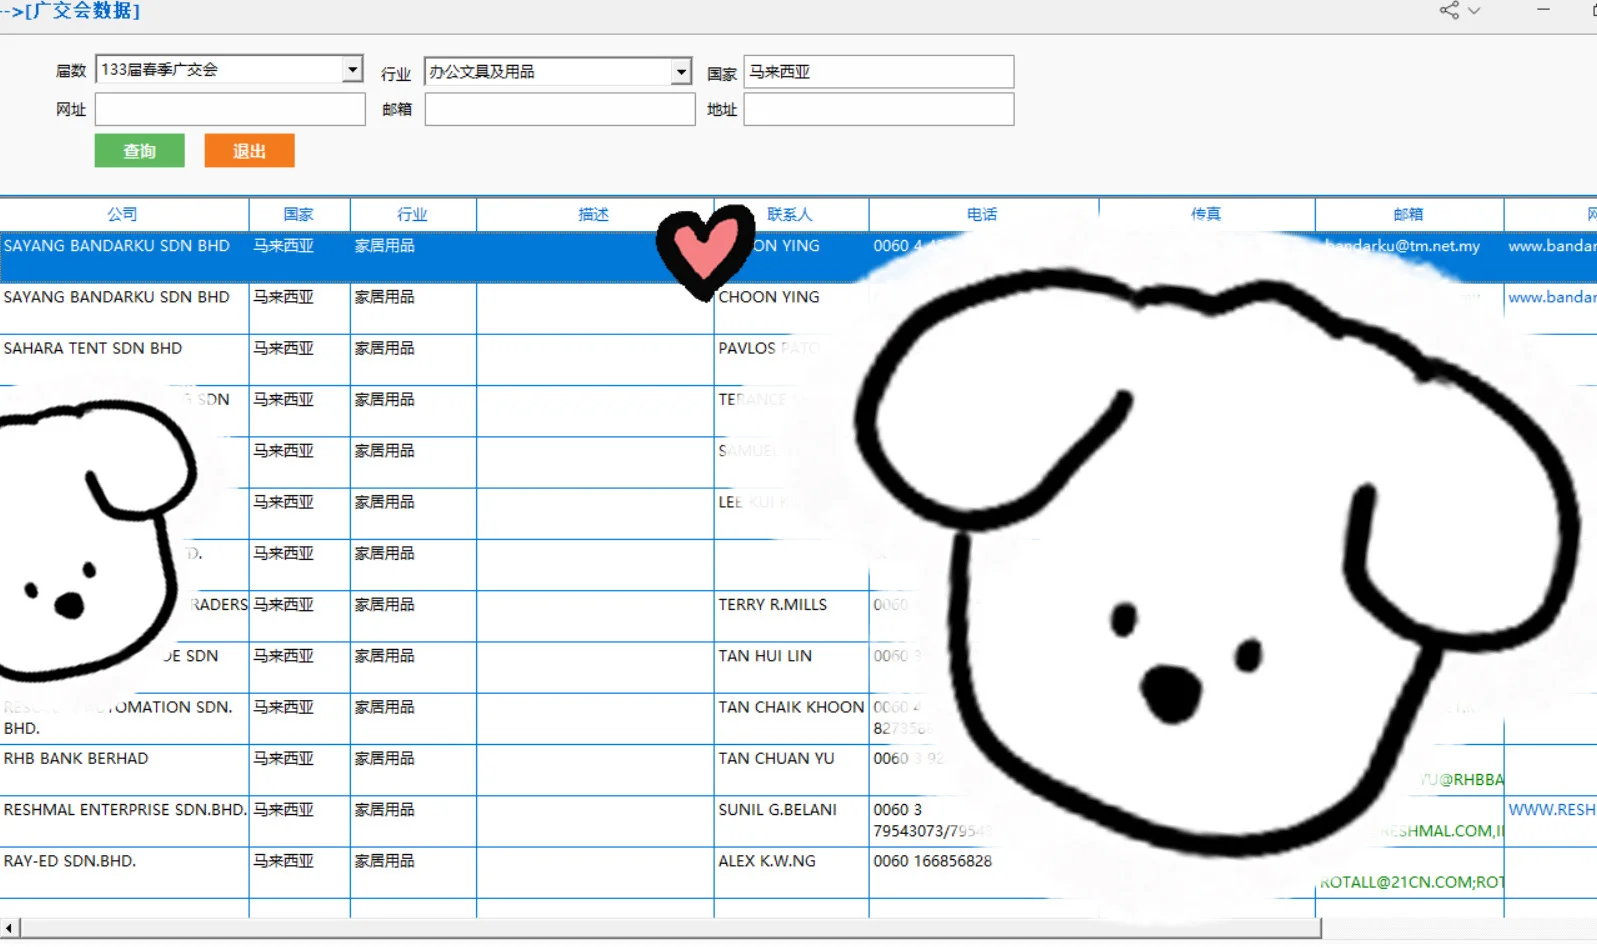Click the orange 退出 button
The width and height of the screenshot is (1597, 947).
click(x=250, y=151)
